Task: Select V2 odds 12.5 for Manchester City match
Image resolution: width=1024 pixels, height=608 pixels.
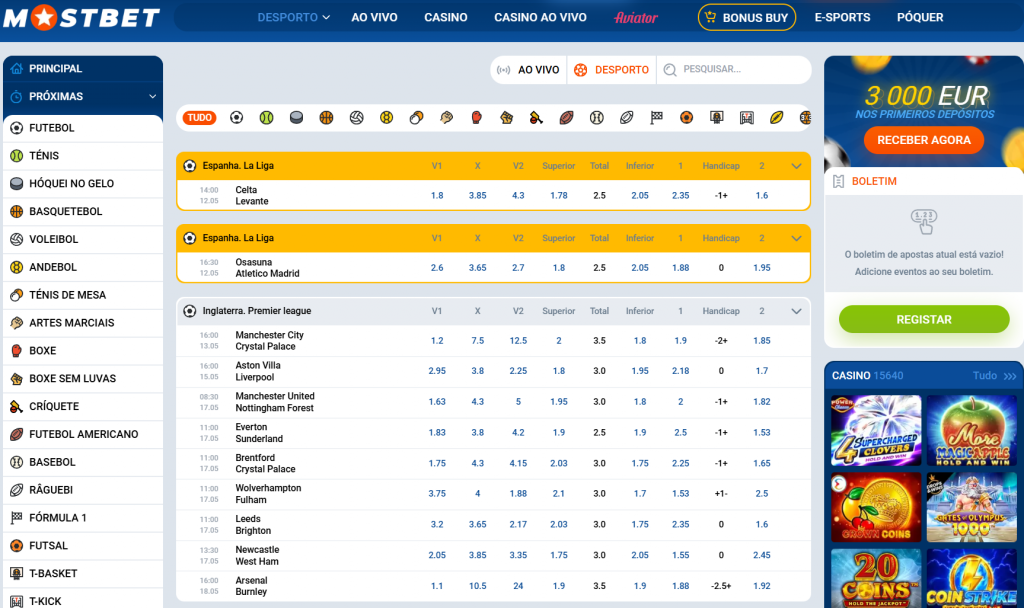Action: pyautogui.click(x=518, y=341)
